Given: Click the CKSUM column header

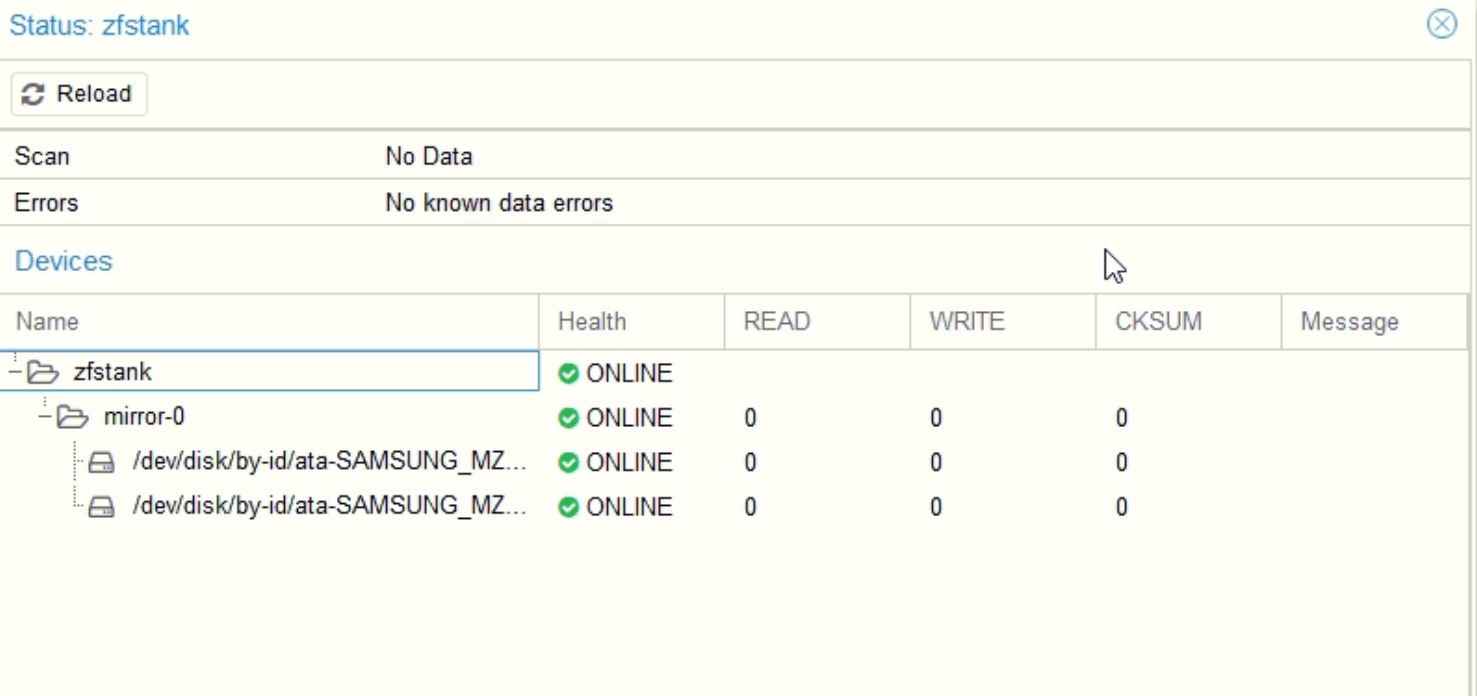Looking at the screenshot, I should (1158, 322).
